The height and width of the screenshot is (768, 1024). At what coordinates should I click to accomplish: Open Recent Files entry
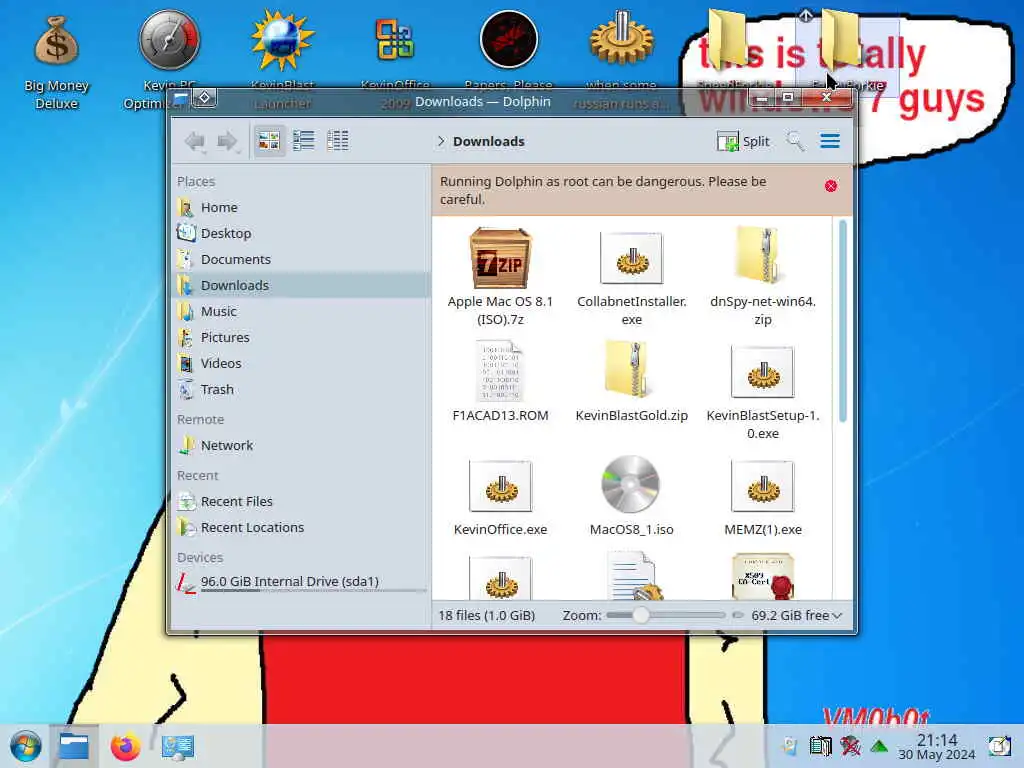[x=300, y=502]
